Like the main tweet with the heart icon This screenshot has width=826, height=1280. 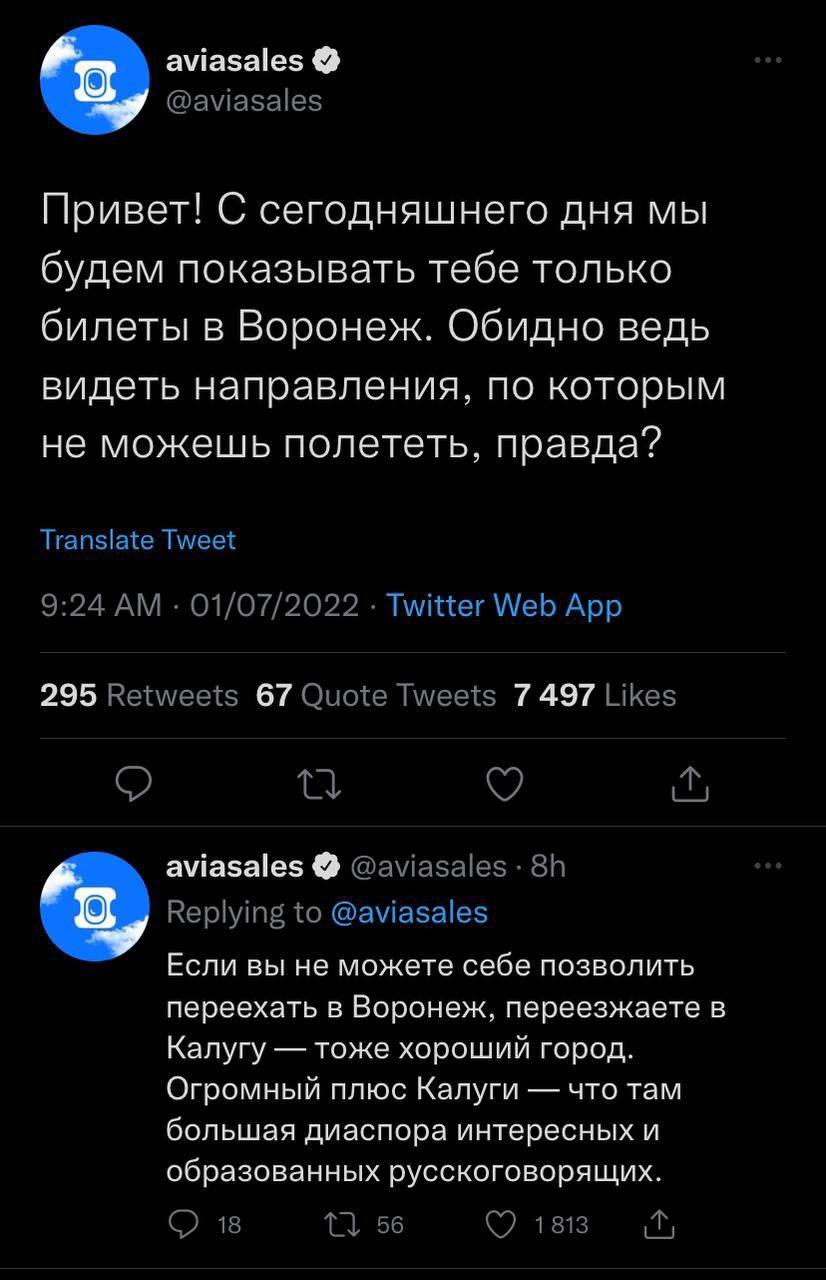[504, 786]
